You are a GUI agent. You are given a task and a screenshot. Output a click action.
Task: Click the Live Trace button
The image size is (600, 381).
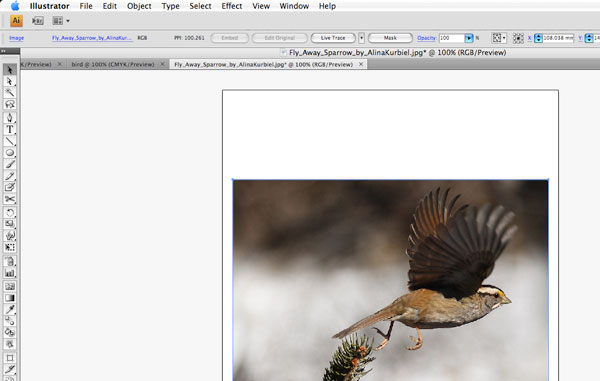333,38
